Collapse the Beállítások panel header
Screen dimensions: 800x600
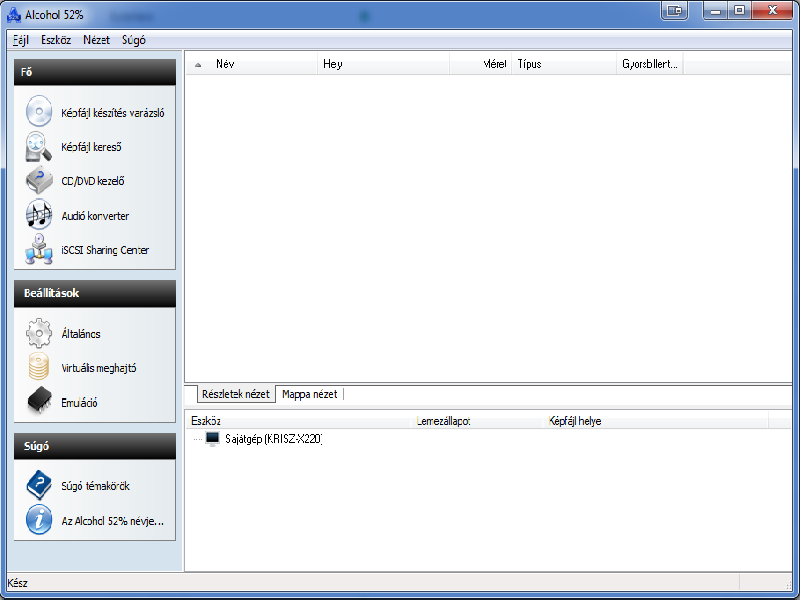95,293
